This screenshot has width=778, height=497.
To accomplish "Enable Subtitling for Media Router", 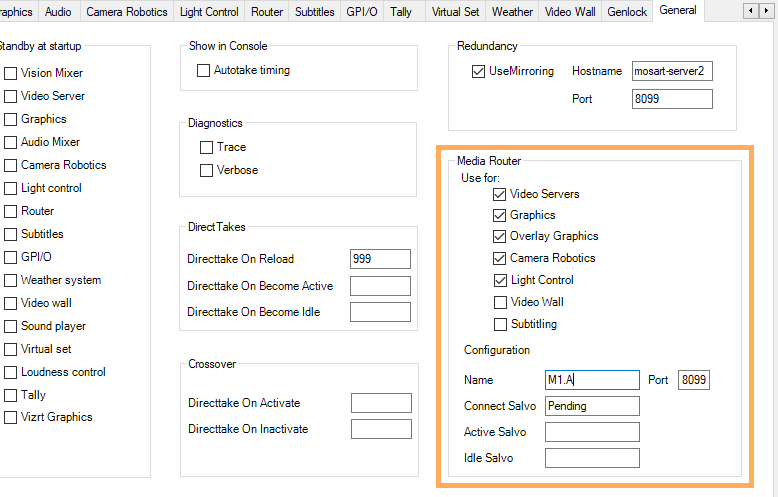I will pyautogui.click(x=500, y=324).
